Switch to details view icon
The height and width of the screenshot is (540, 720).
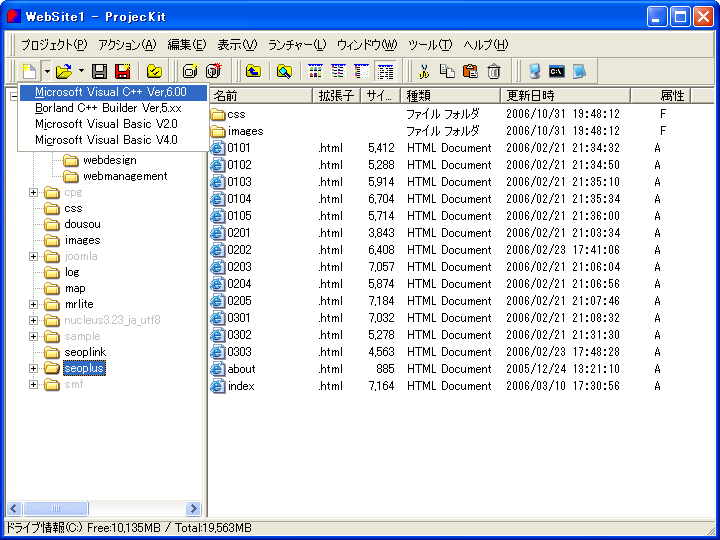point(385,71)
